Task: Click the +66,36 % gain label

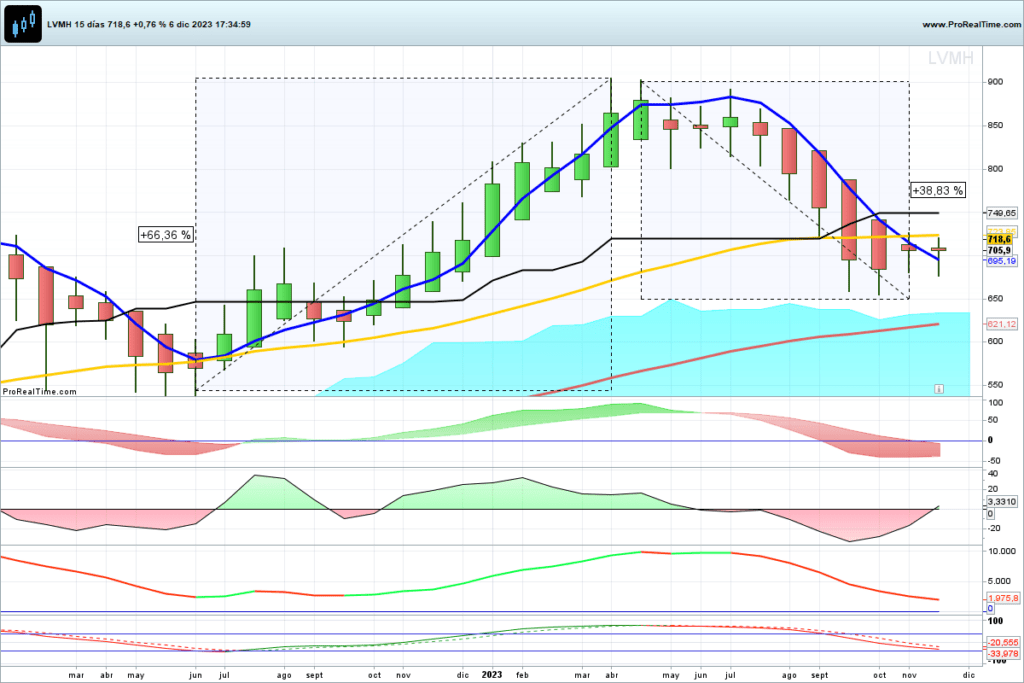Action: point(166,234)
